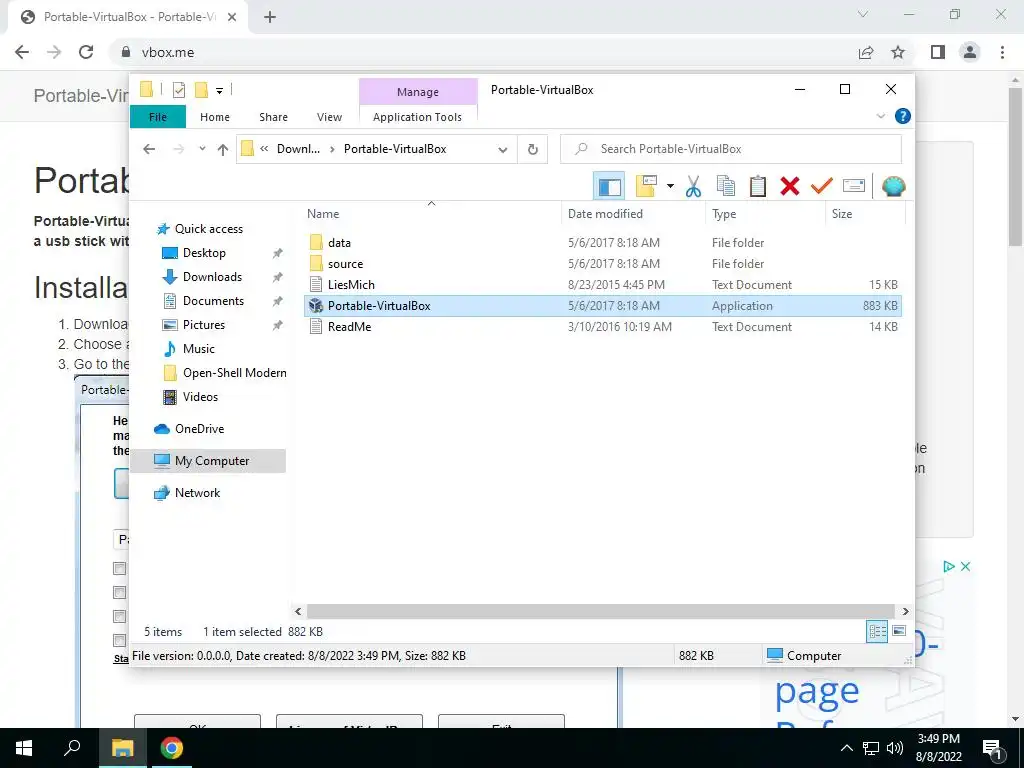This screenshot has width=1024, height=768.
Task: Go back in Explorer history
Action: pyautogui.click(x=149, y=149)
